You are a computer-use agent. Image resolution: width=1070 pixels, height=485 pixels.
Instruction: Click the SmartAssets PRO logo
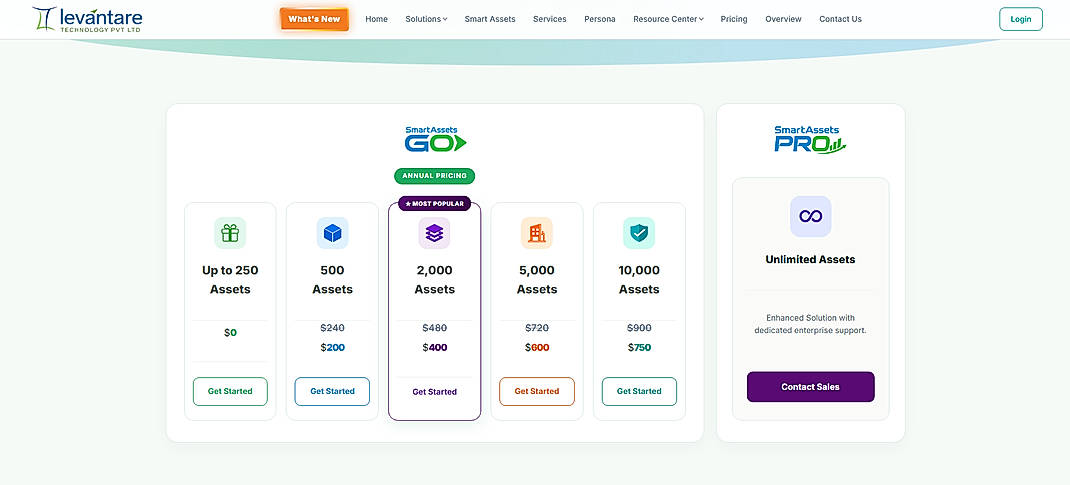(810, 139)
